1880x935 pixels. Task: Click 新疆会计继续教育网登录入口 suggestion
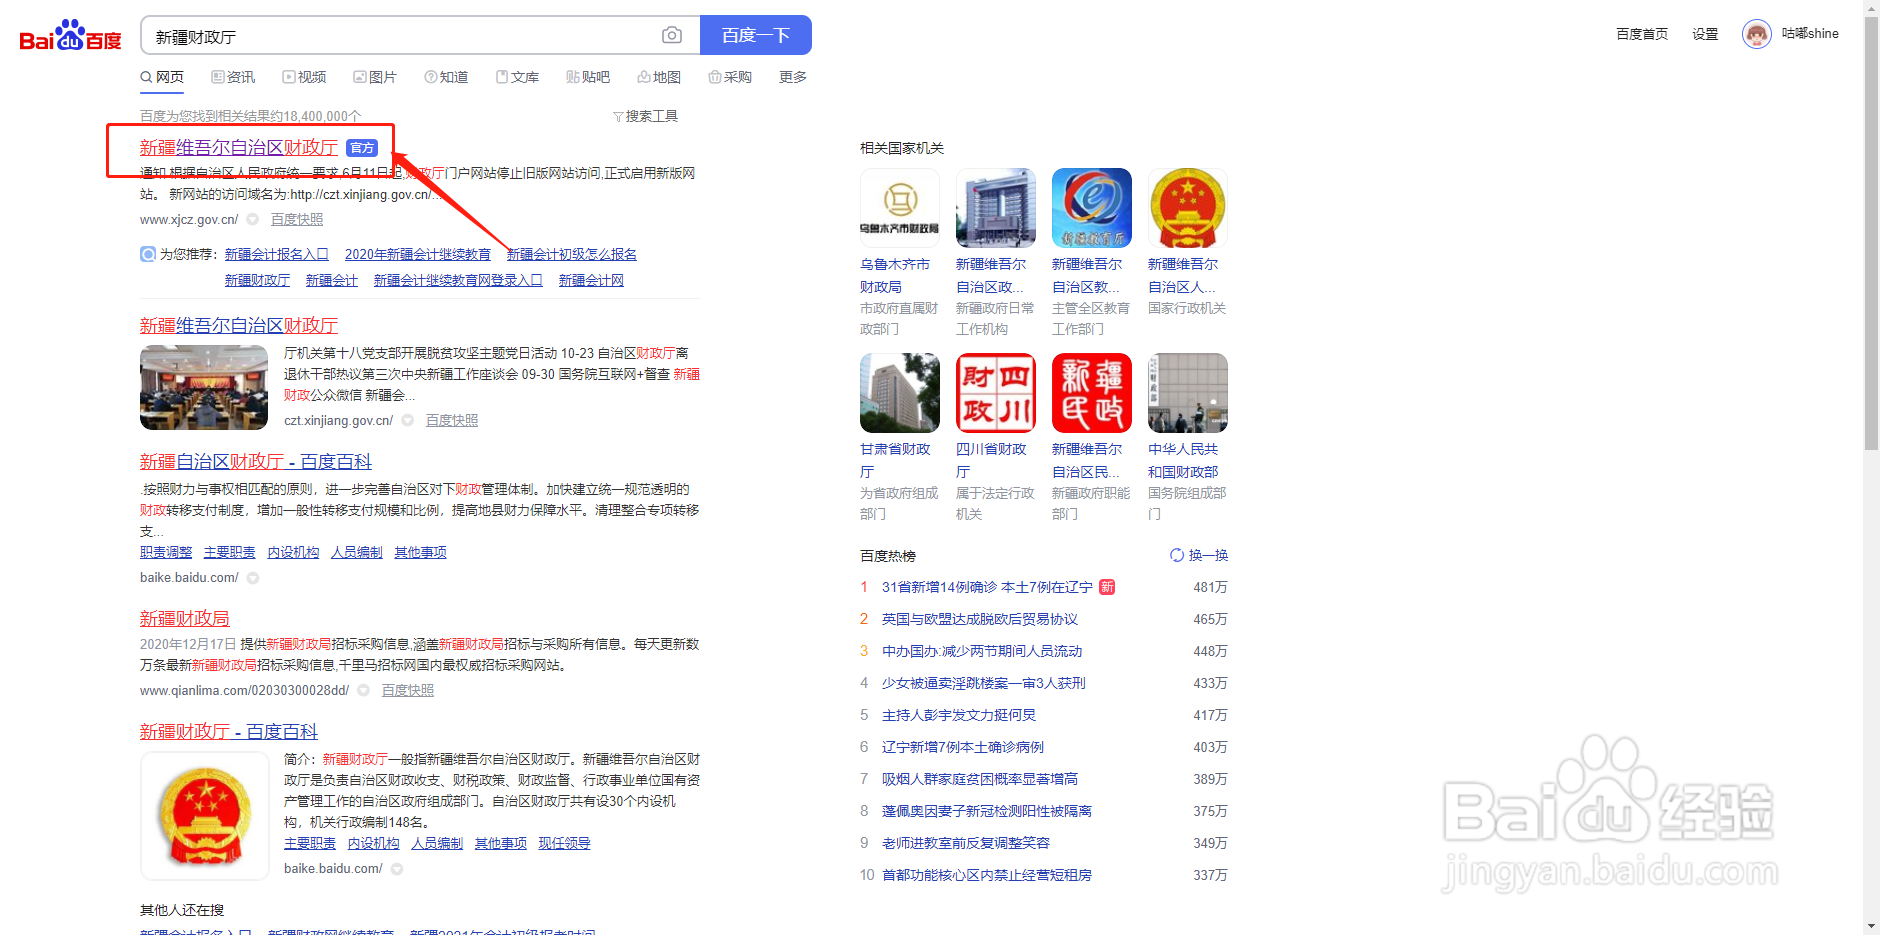coord(458,280)
